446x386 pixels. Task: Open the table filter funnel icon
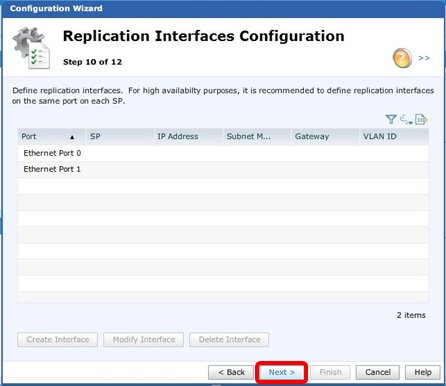coord(391,119)
